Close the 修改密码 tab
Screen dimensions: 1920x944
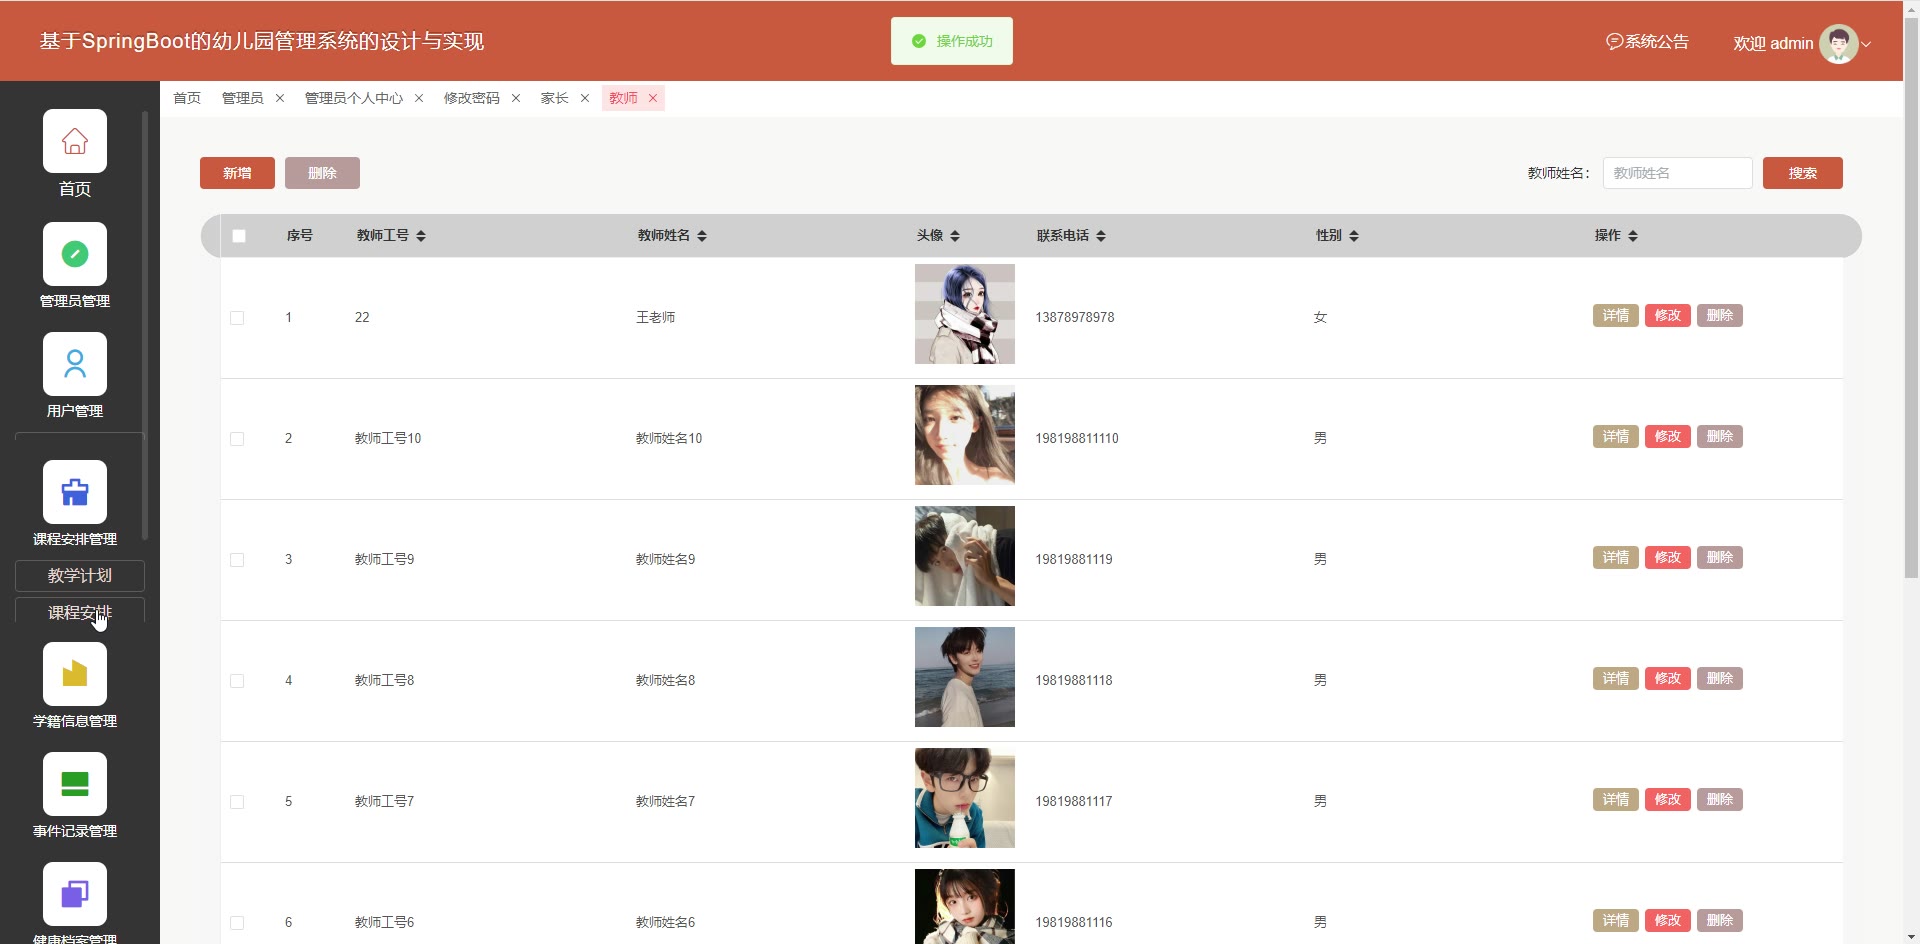[x=516, y=98]
